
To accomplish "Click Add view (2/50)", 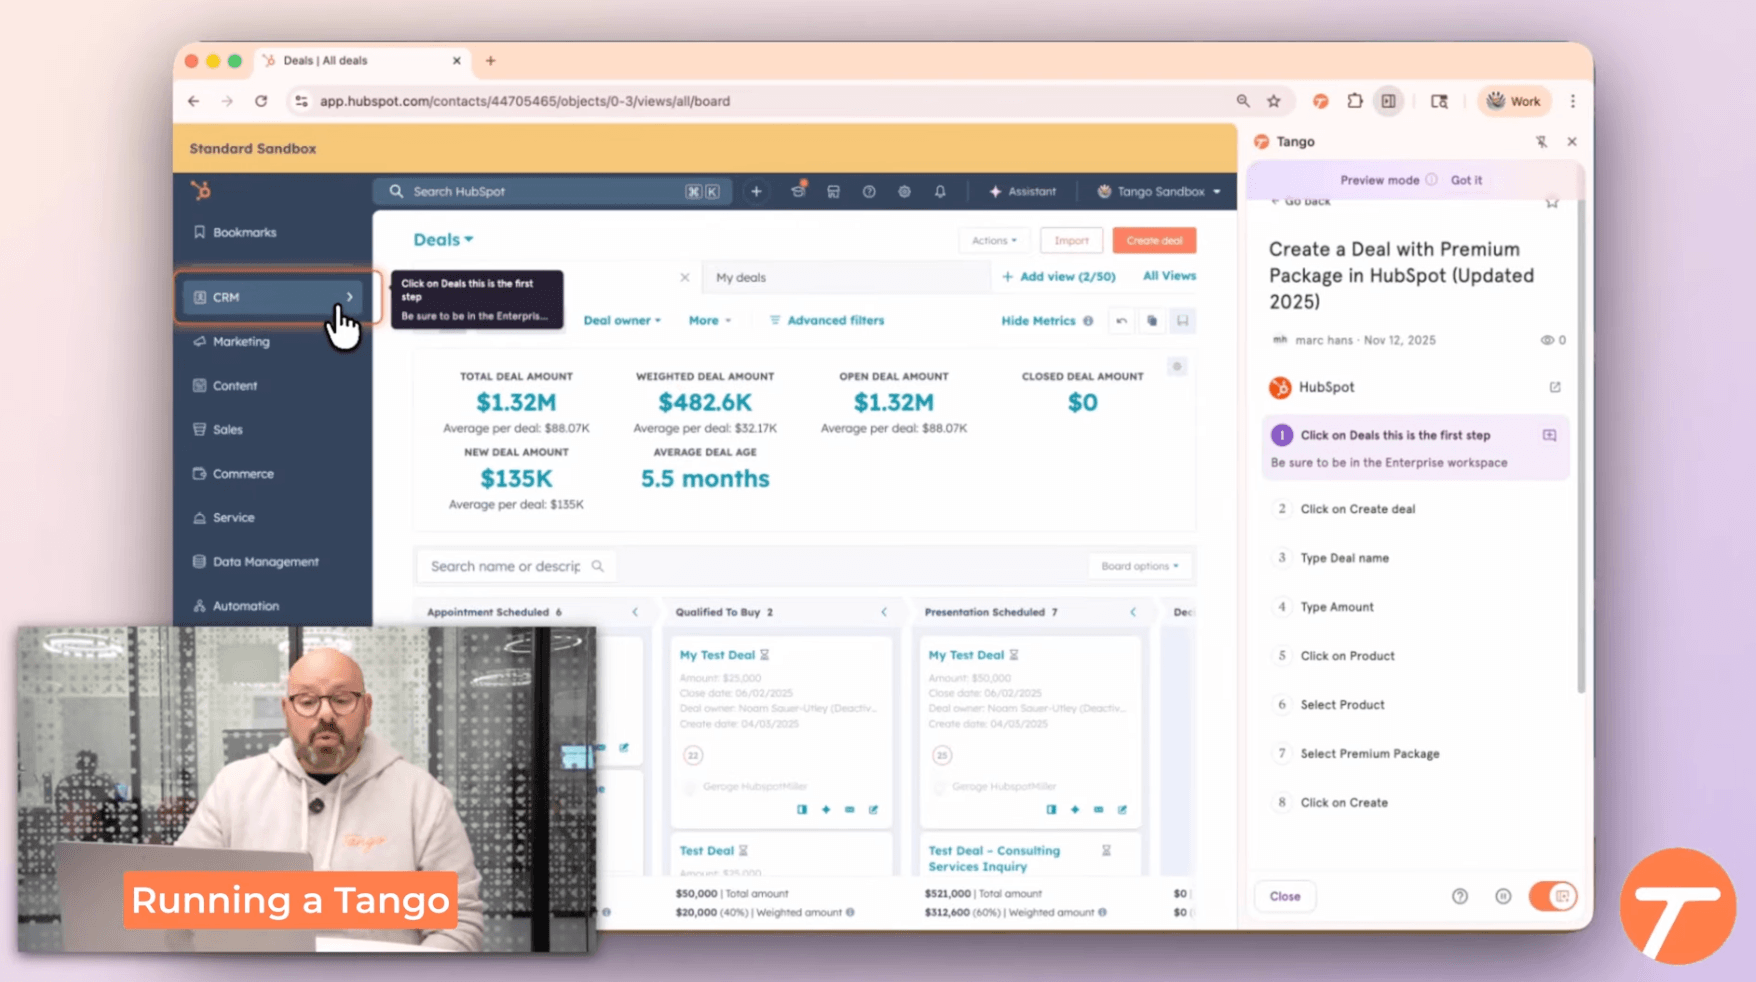I will 1059,277.
